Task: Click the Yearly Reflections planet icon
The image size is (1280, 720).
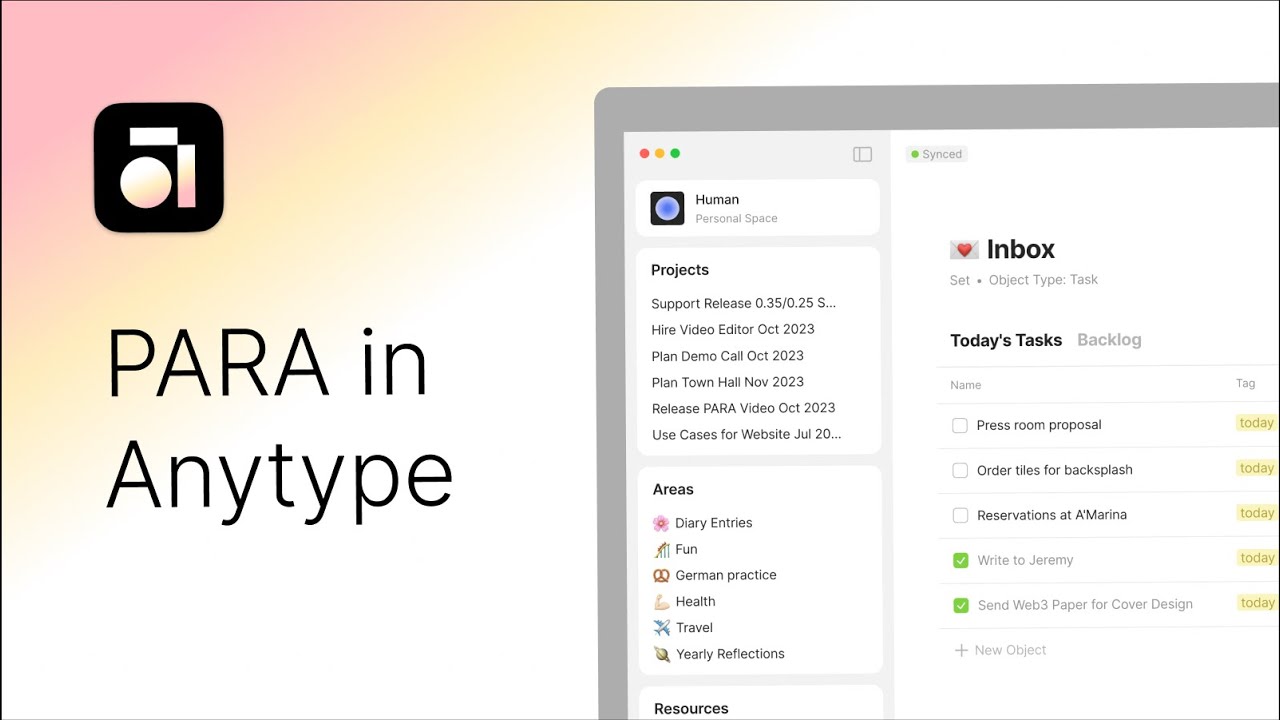Action: (x=661, y=654)
